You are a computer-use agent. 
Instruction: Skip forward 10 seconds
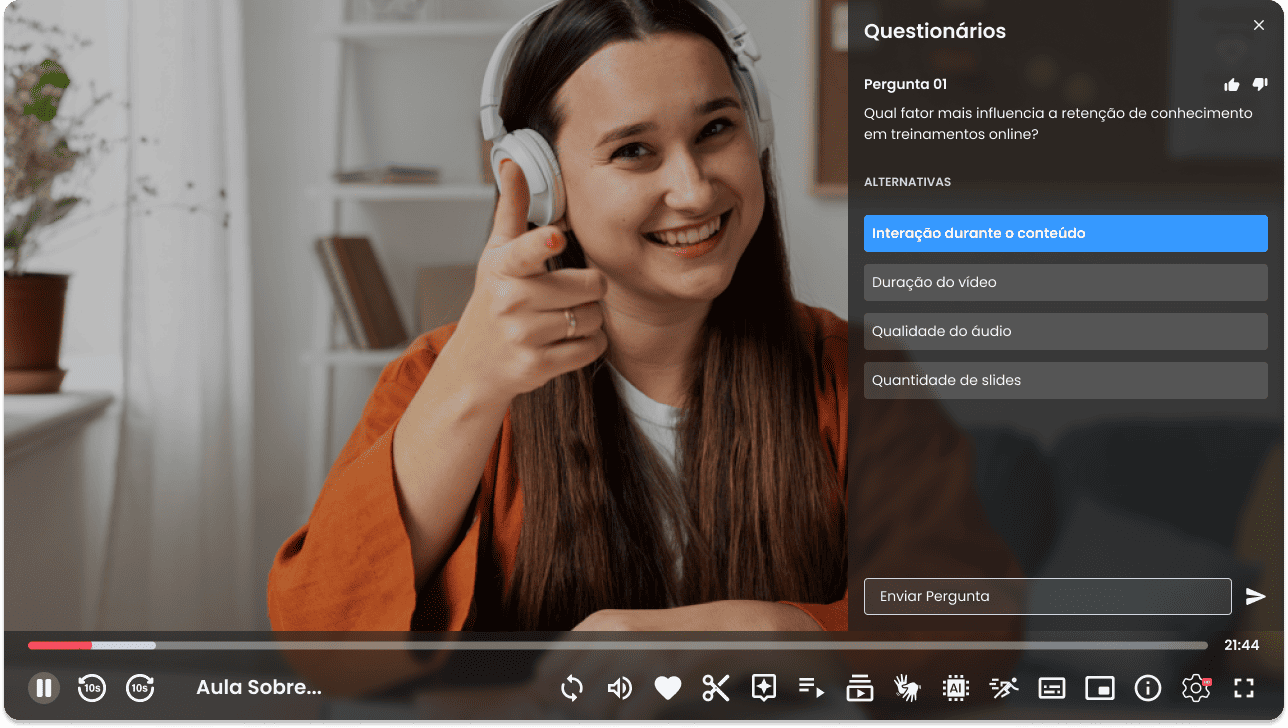pyautogui.click(x=140, y=688)
